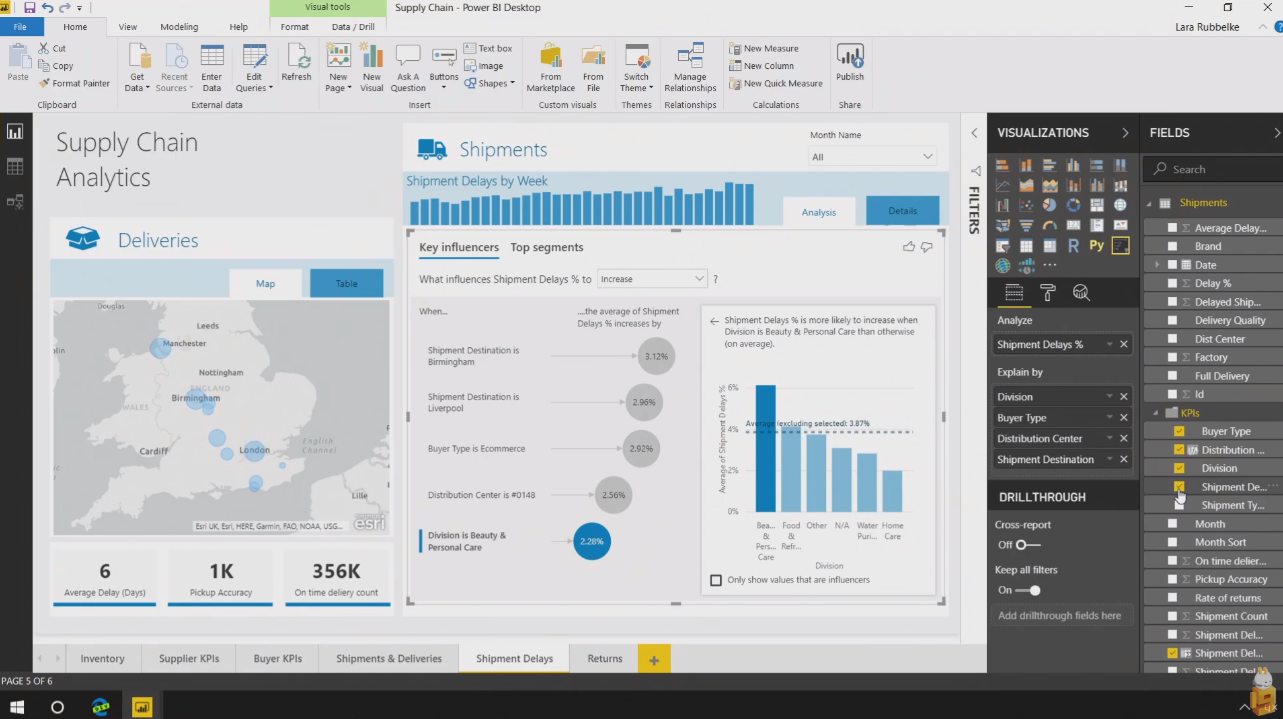The height and width of the screenshot is (719, 1283).
Task: Expand the Date field in Fields list
Action: click(x=1157, y=265)
